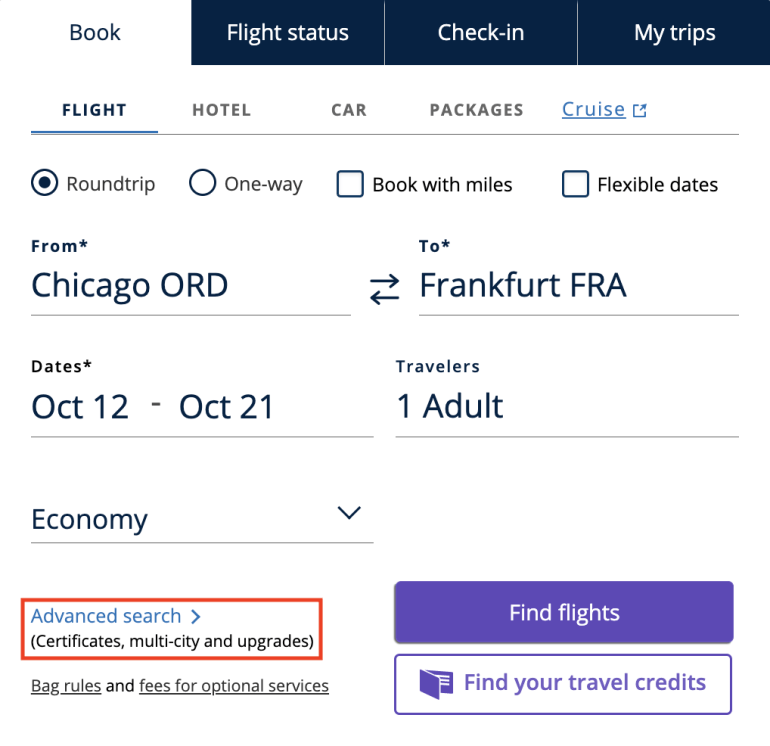770x746 pixels.
Task: Switch to the CAR booking tab
Action: pyautogui.click(x=349, y=110)
